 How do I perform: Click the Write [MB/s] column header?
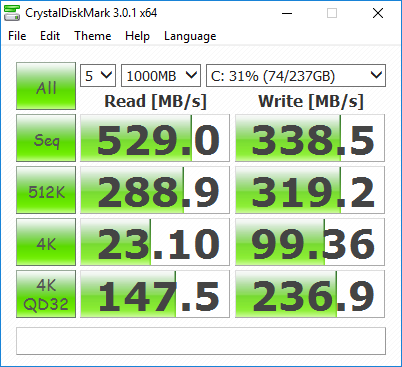click(311, 101)
